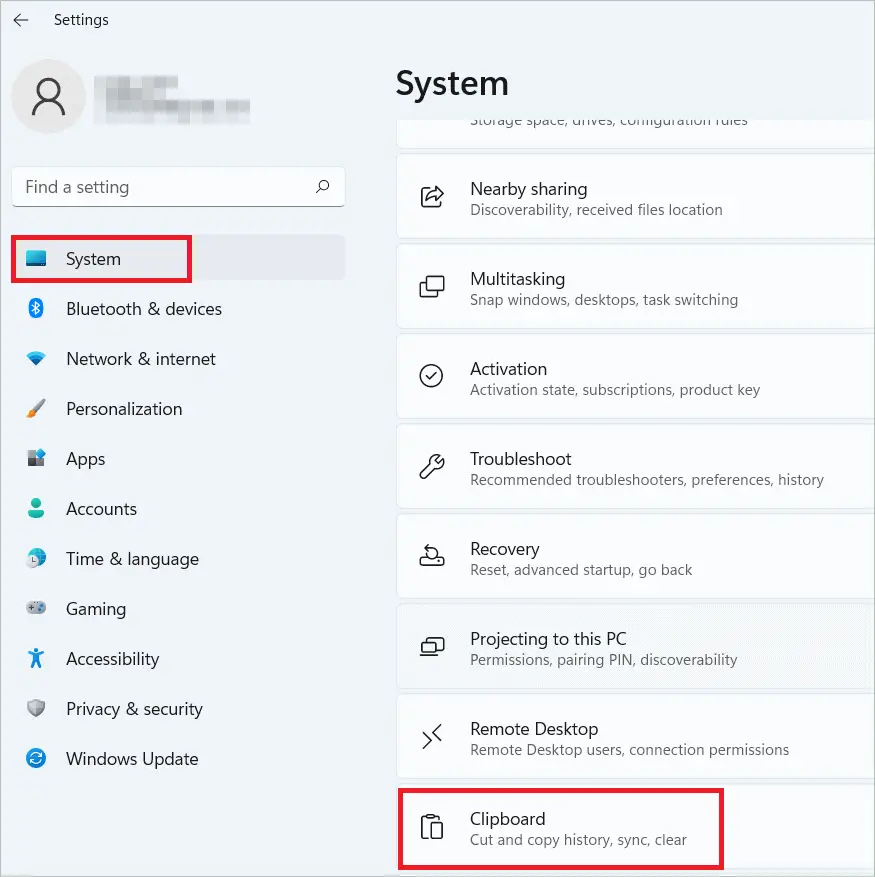This screenshot has width=875, height=877.
Task: Click the Troubleshoot wrench icon
Action: pos(431,467)
